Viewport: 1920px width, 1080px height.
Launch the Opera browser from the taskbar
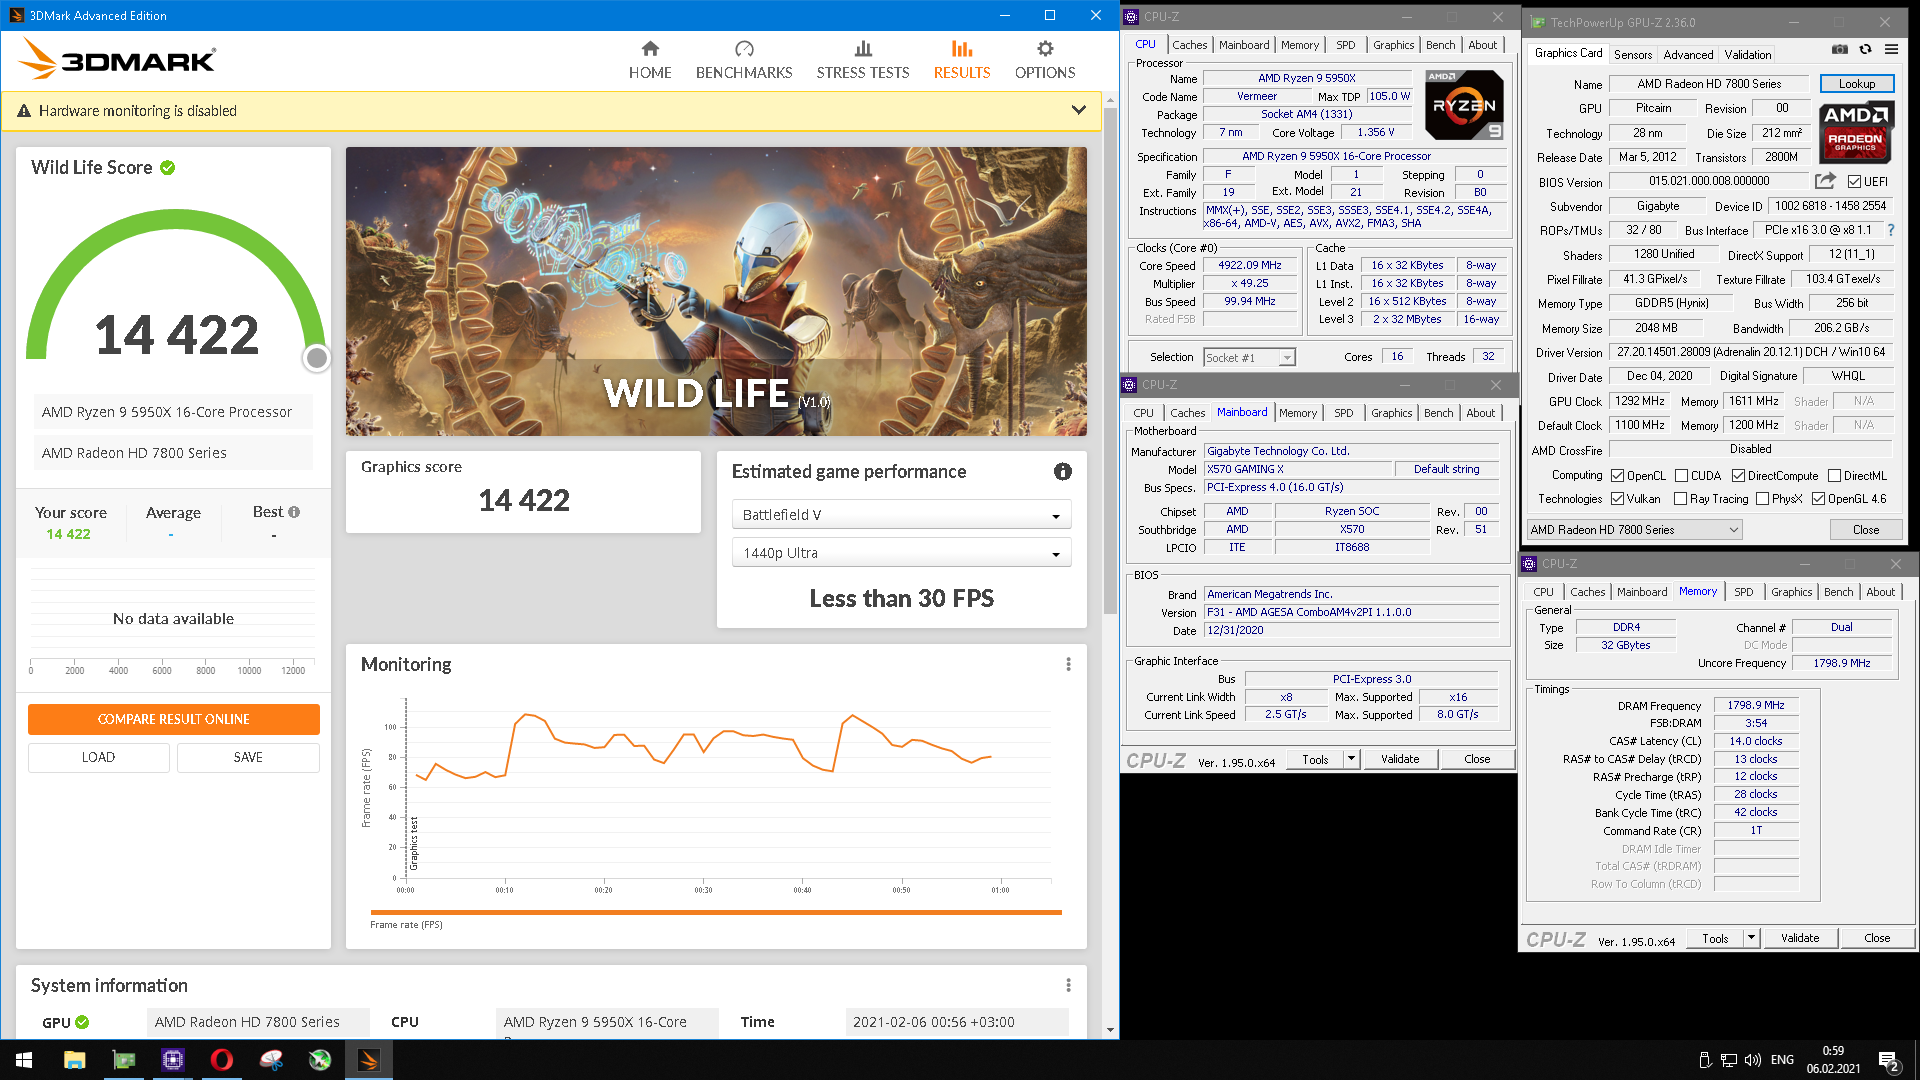point(222,1060)
